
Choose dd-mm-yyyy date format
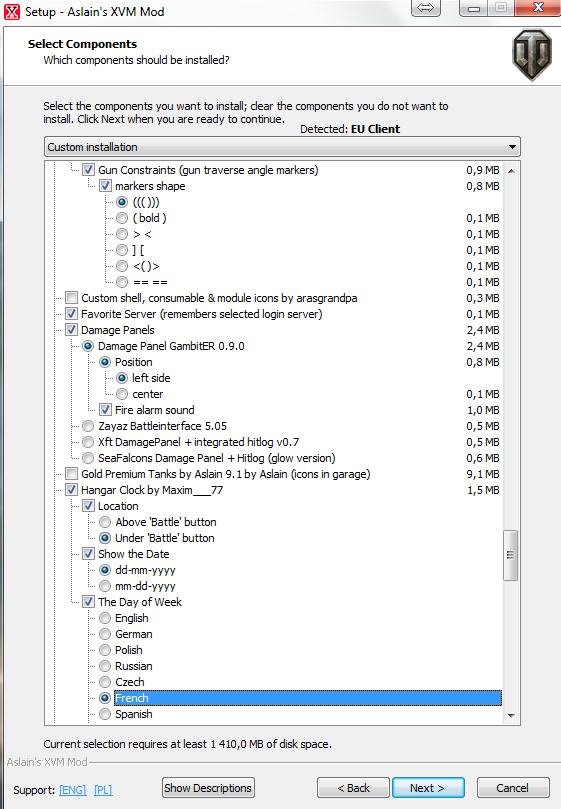(105, 570)
